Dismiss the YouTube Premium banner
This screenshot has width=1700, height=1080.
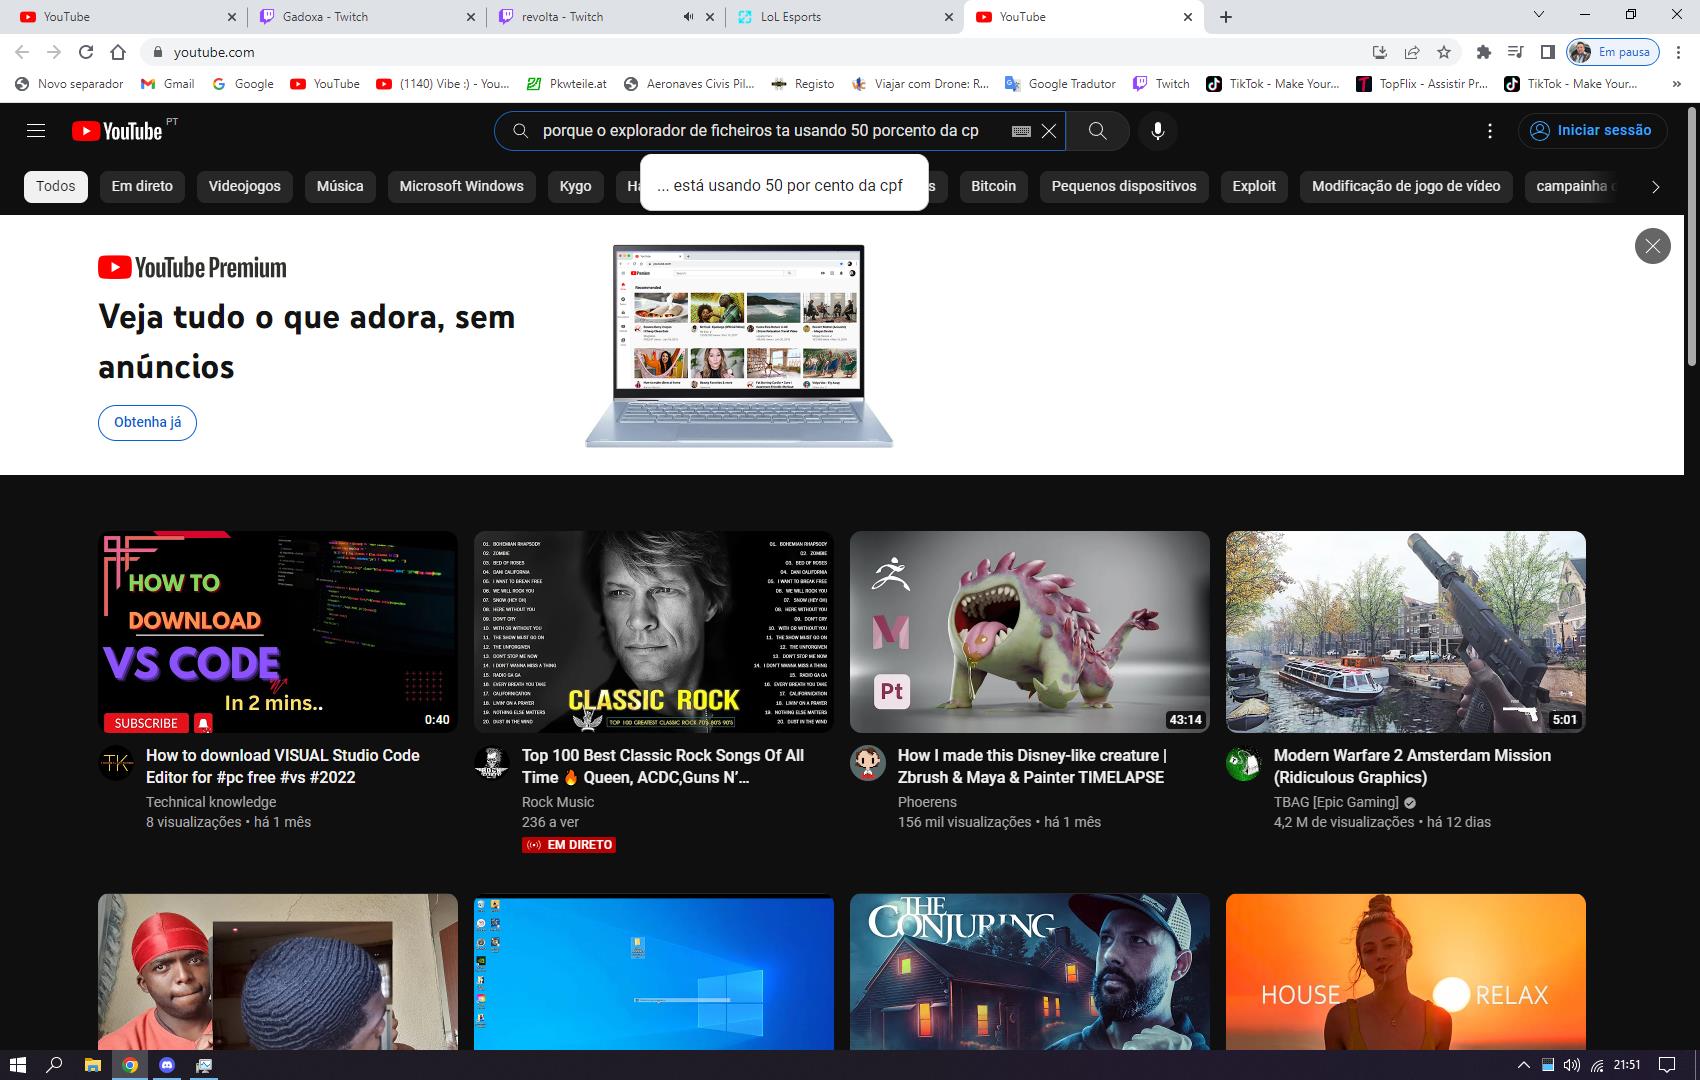(x=1652, y=246)
